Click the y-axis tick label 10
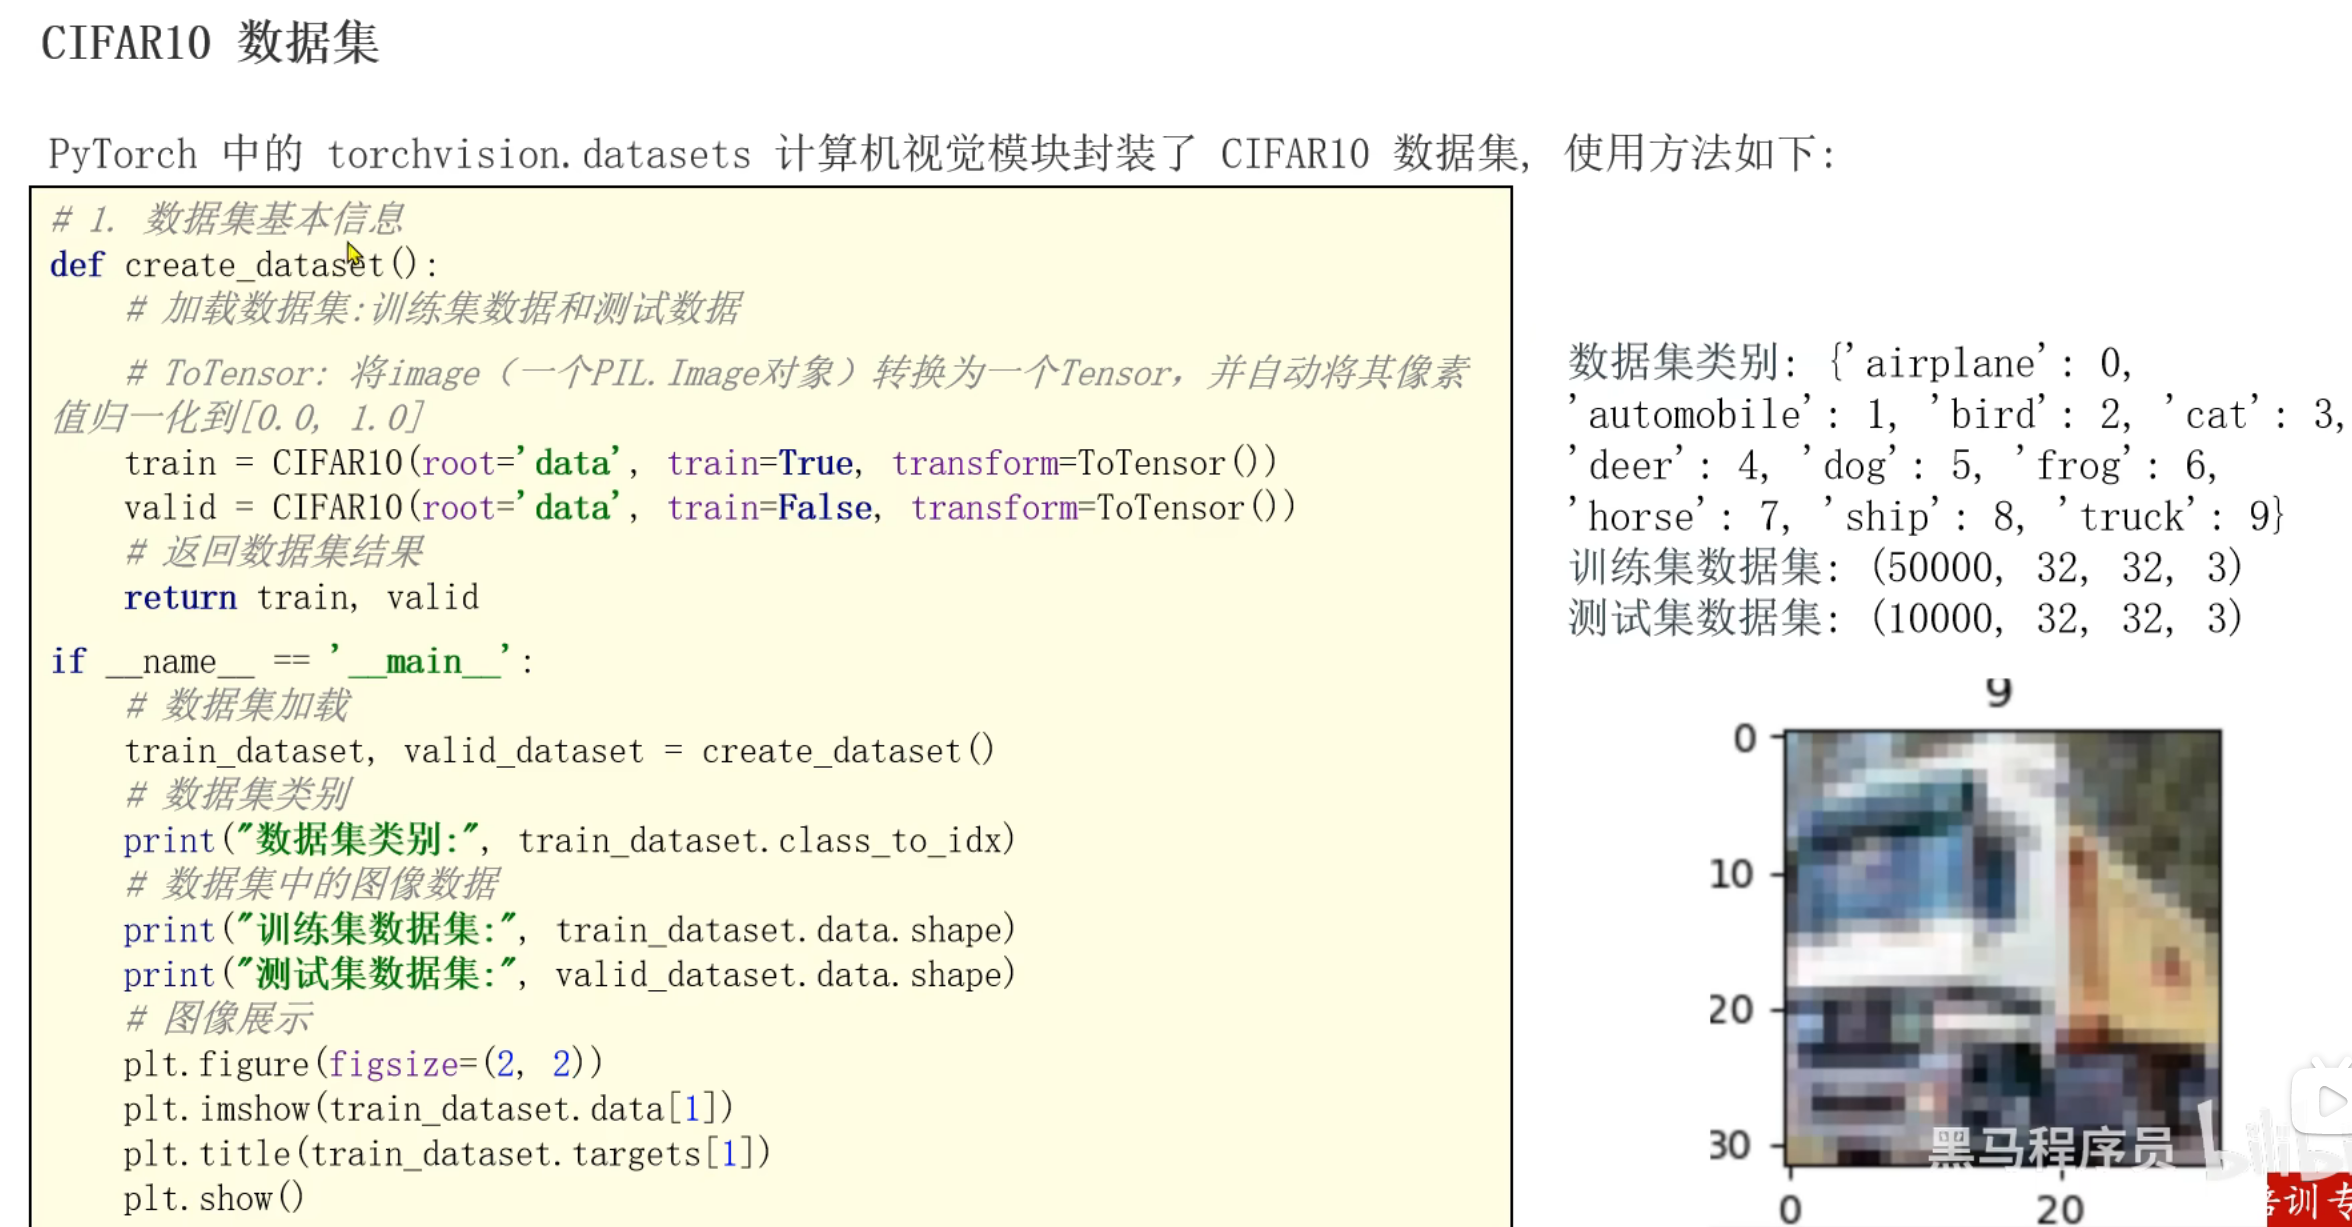2352x1227 pixels. pyautogui.click(x=1731, y=875)
